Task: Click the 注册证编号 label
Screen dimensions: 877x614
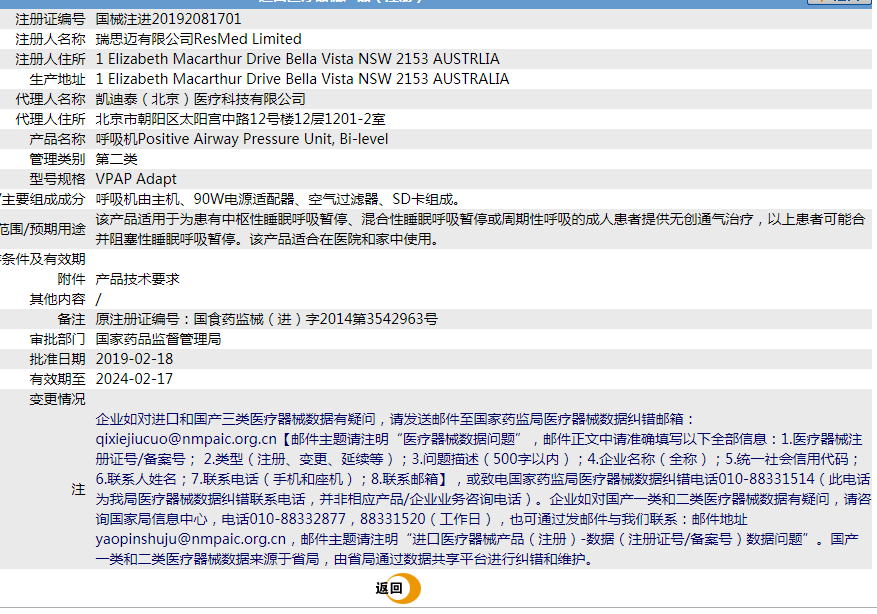Action: pyautogui.click(x=50, y=19)
